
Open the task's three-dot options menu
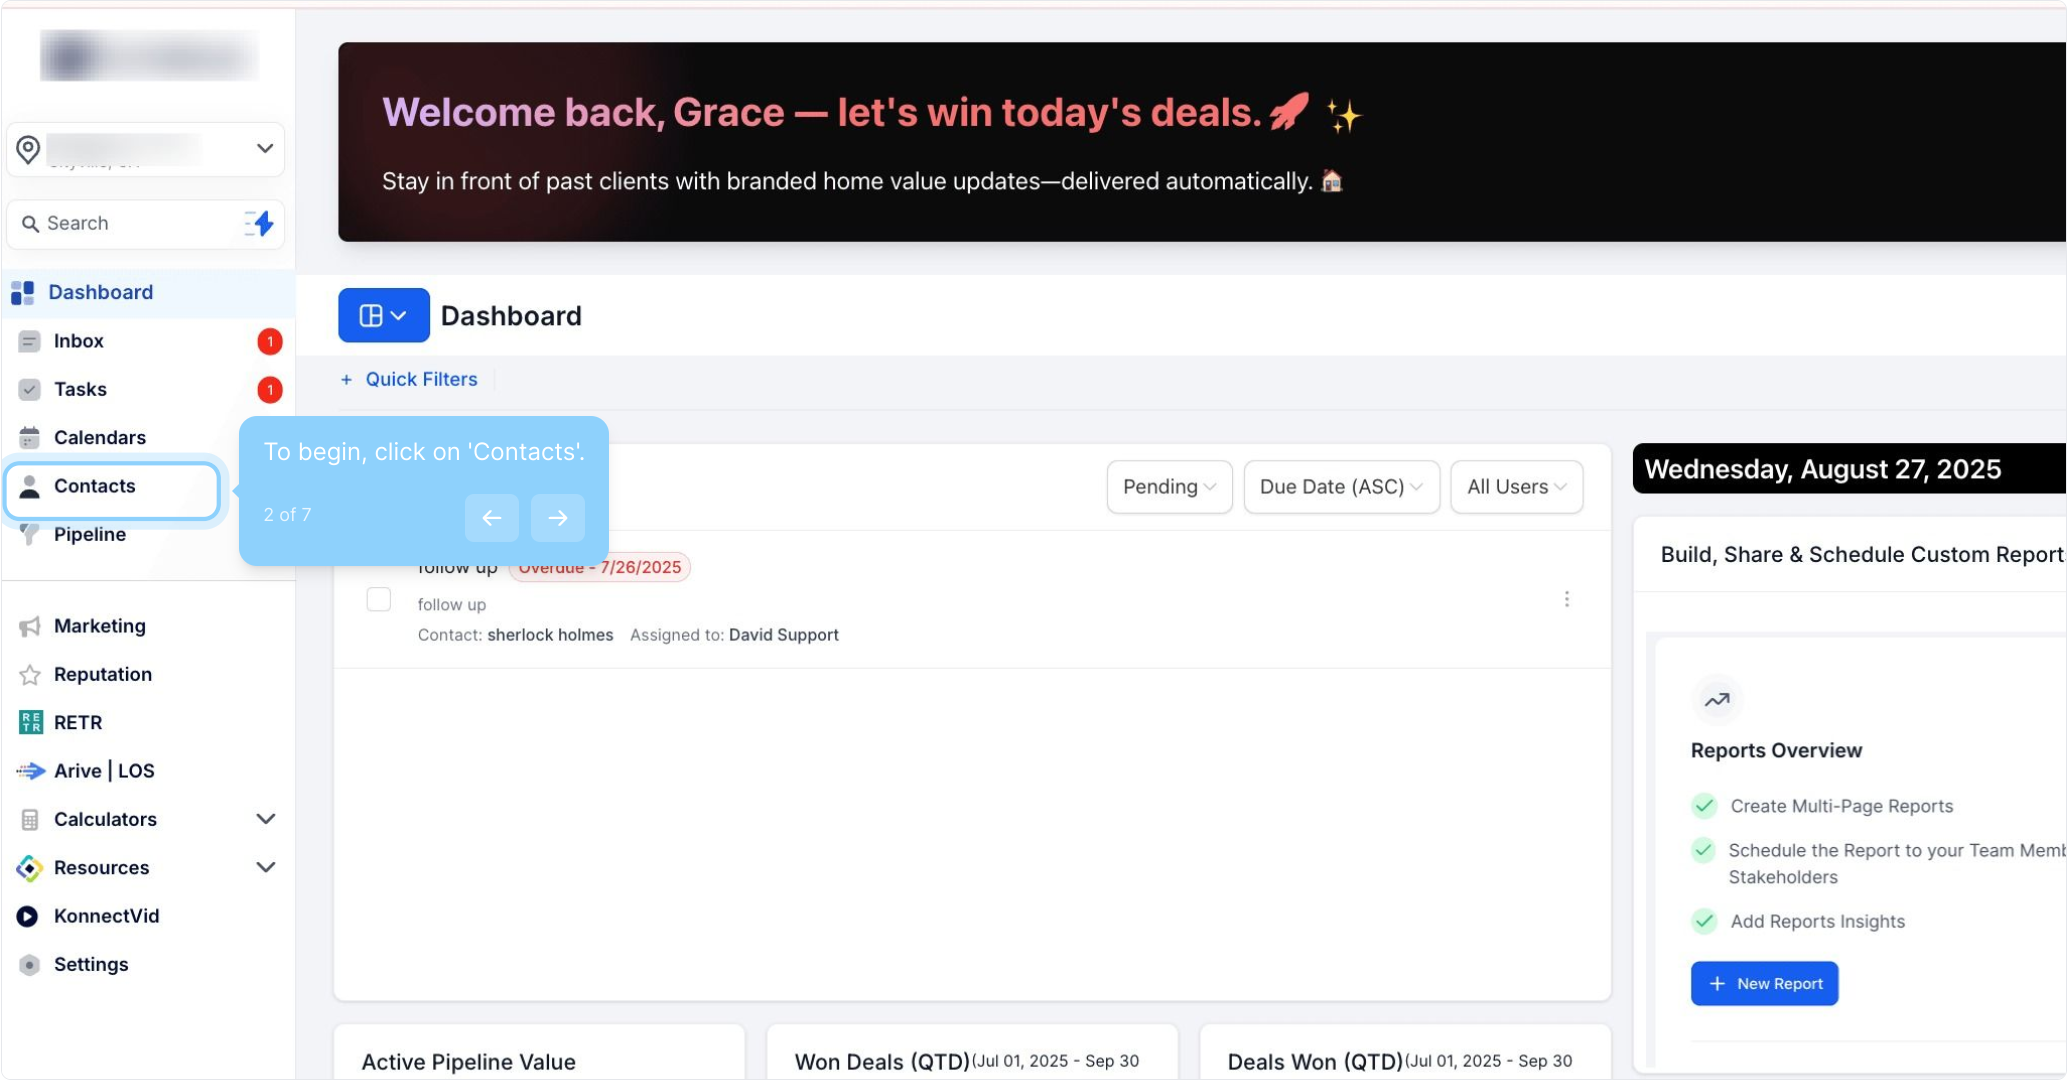pyautogui.click(x=1566, y=599)
